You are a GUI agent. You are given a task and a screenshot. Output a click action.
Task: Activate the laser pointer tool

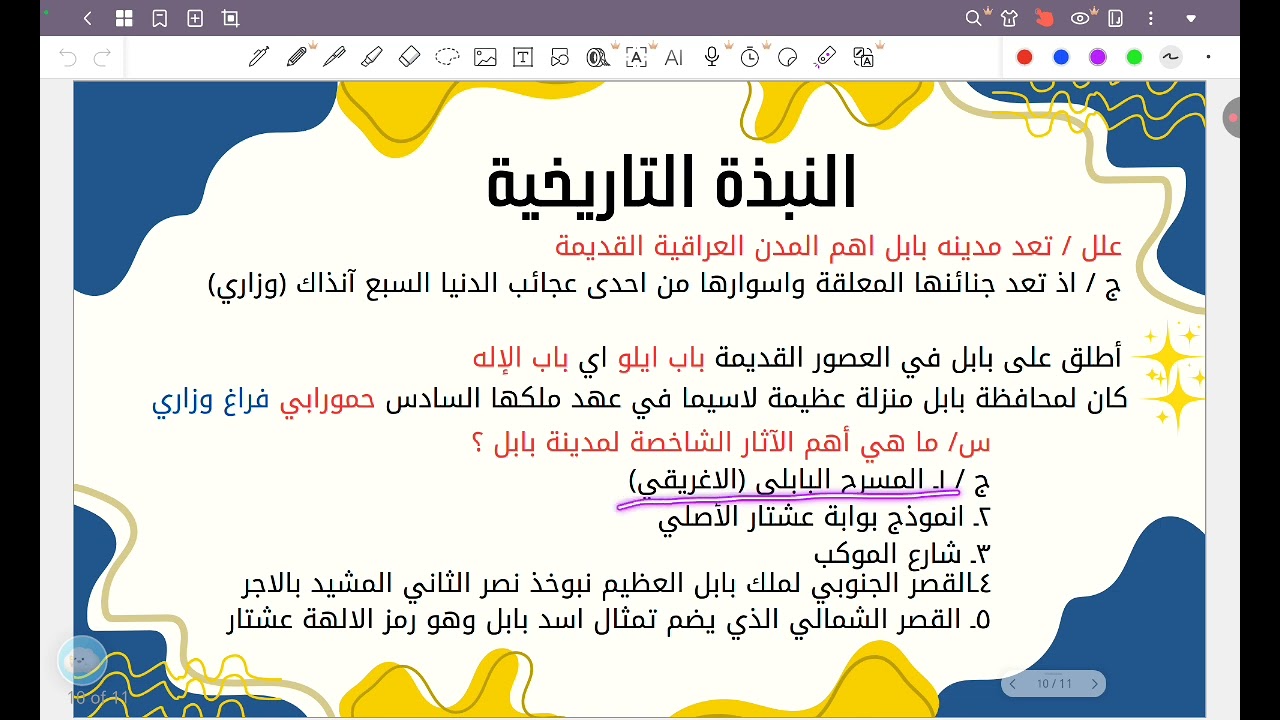tap(825, 57)
